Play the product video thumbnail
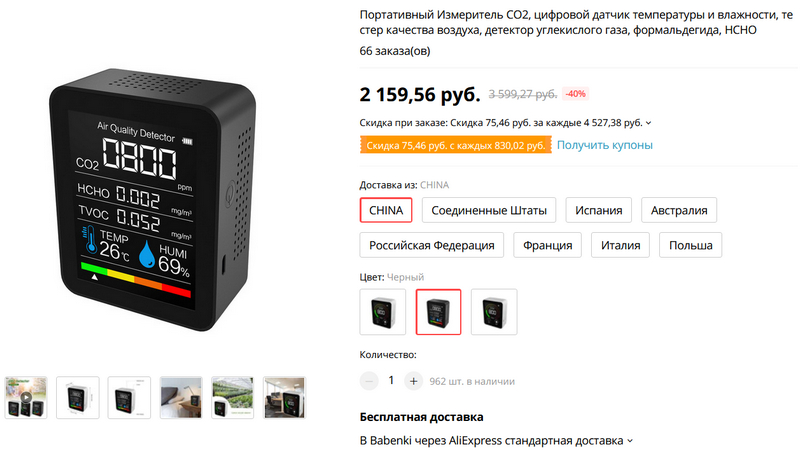Screen dimensions: 800x451 point(26,397)
